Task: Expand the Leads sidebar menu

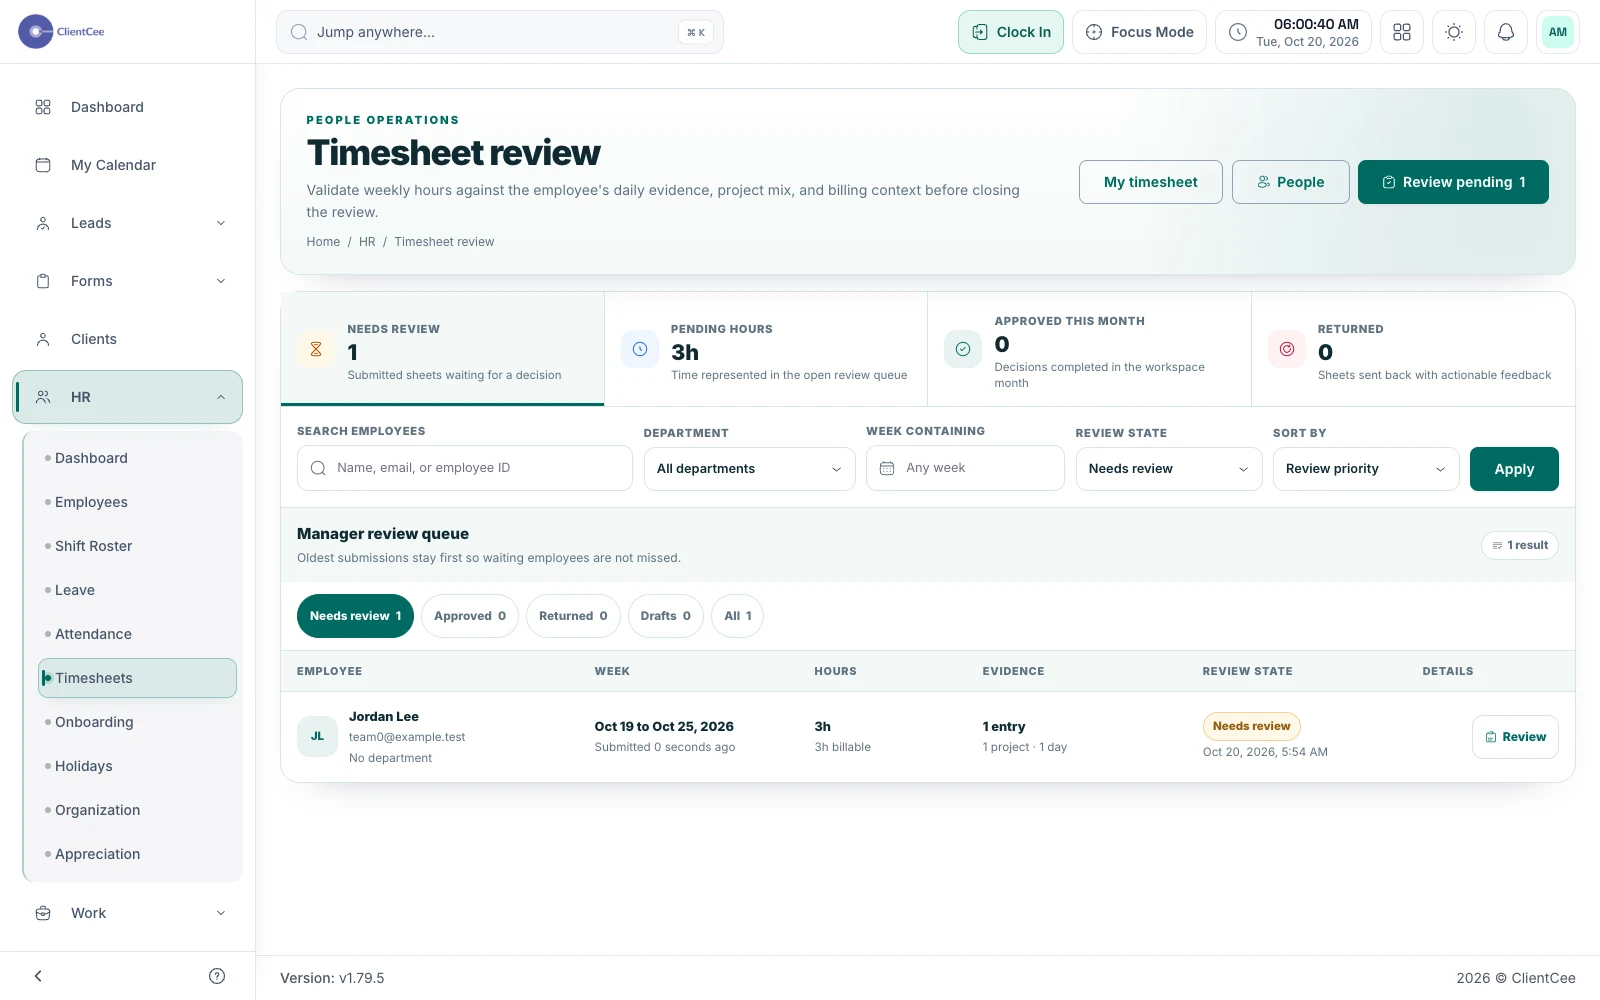Action: coord(128,223)
